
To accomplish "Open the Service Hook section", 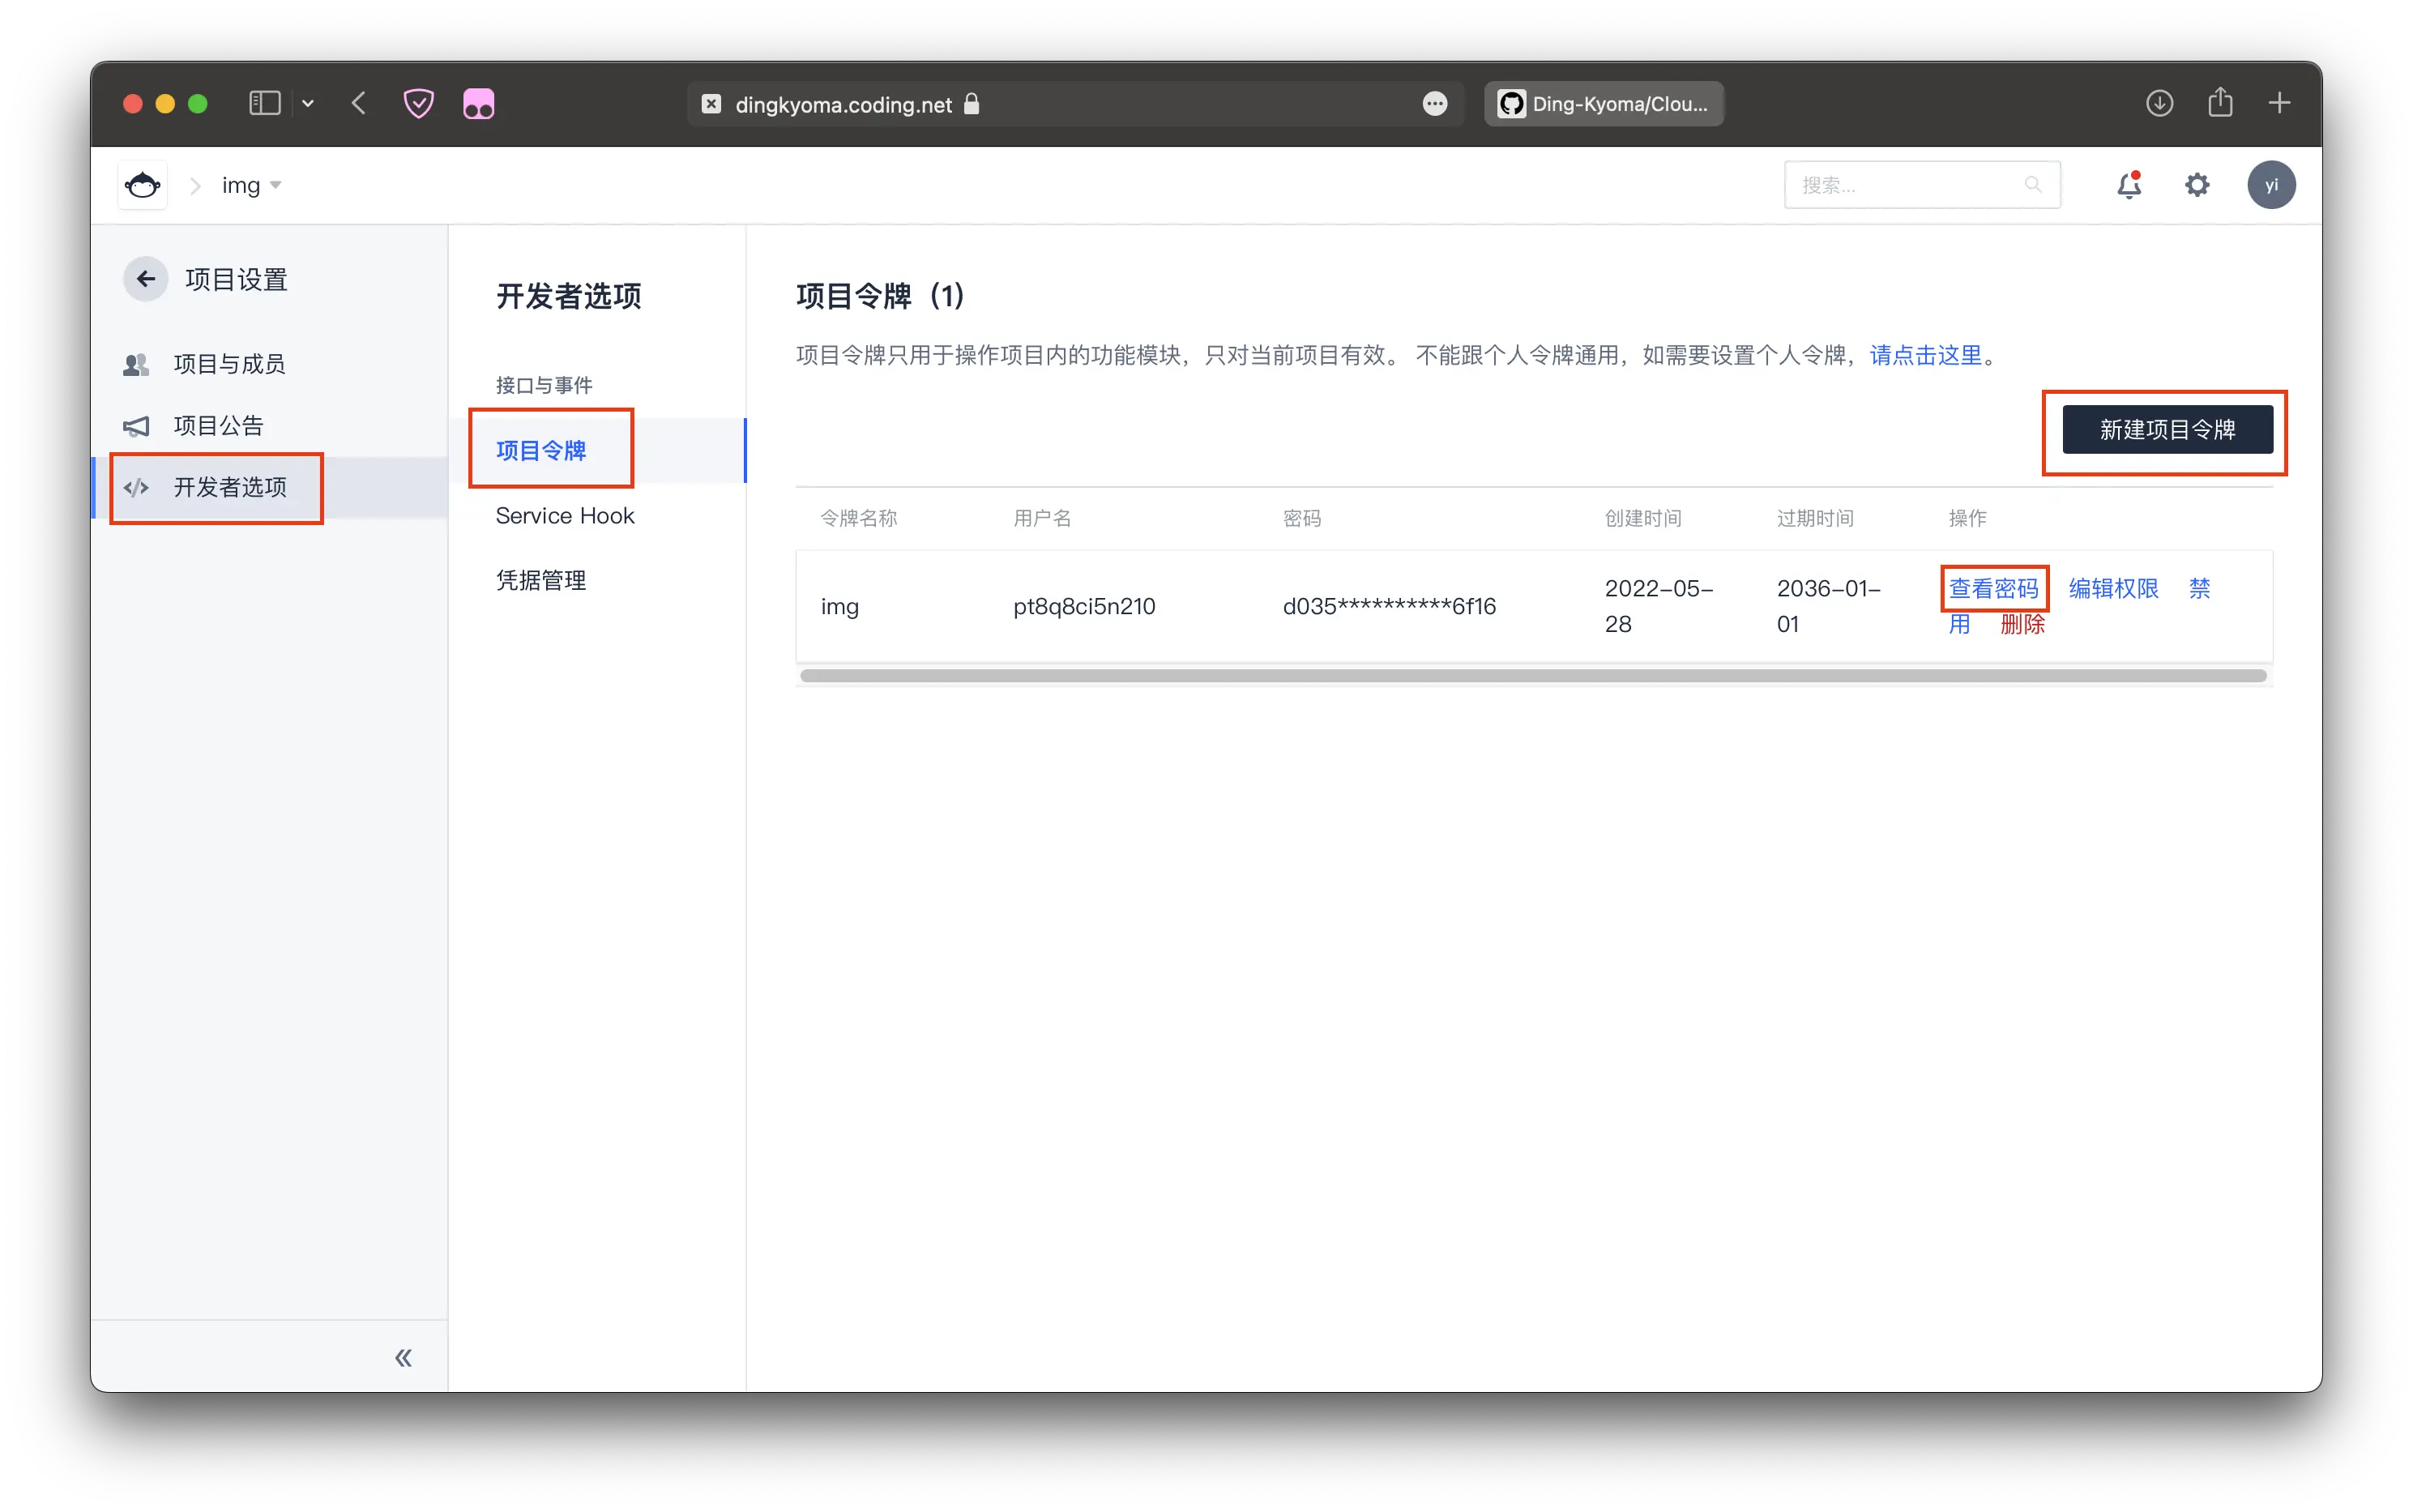I will [x=565, y=516].
